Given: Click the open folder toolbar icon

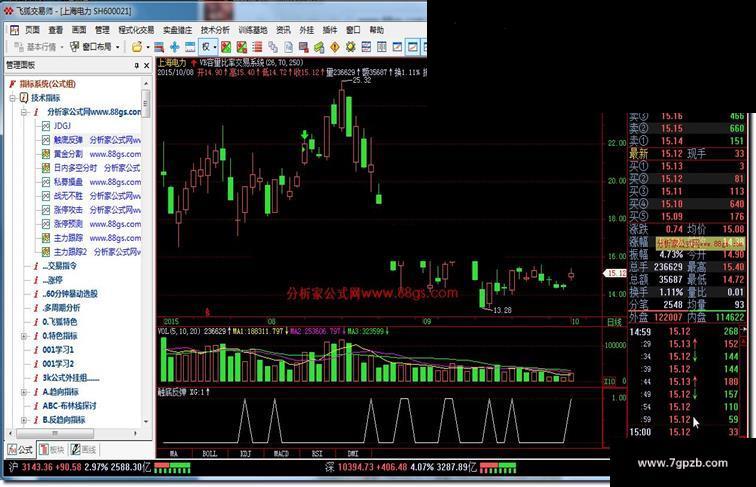Looking at the screenshot, I should [x=137, y=47].
